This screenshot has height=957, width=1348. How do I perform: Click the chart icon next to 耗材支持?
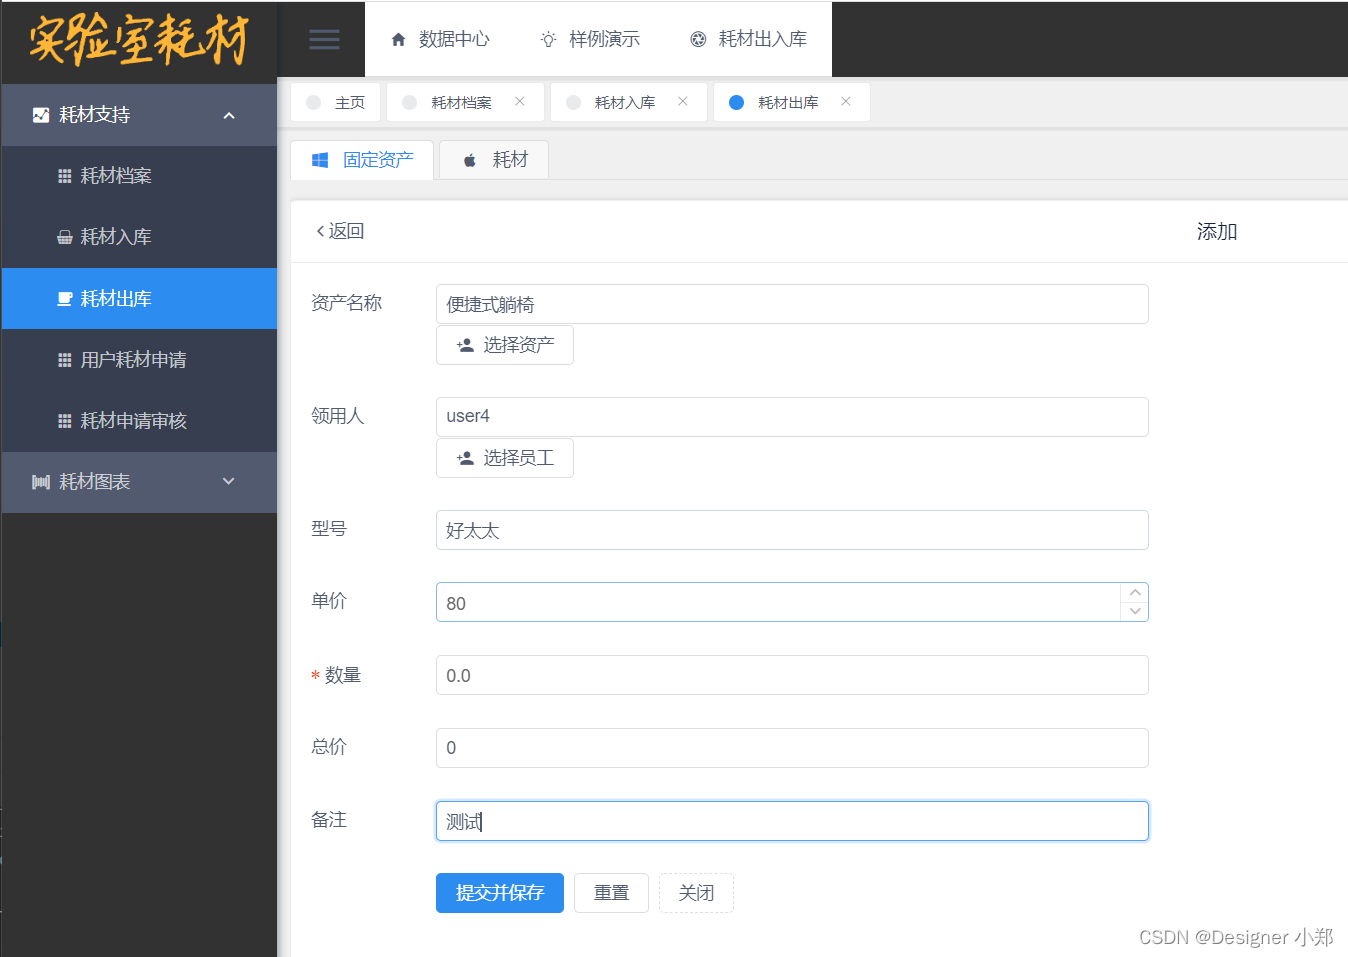point(41,115)
